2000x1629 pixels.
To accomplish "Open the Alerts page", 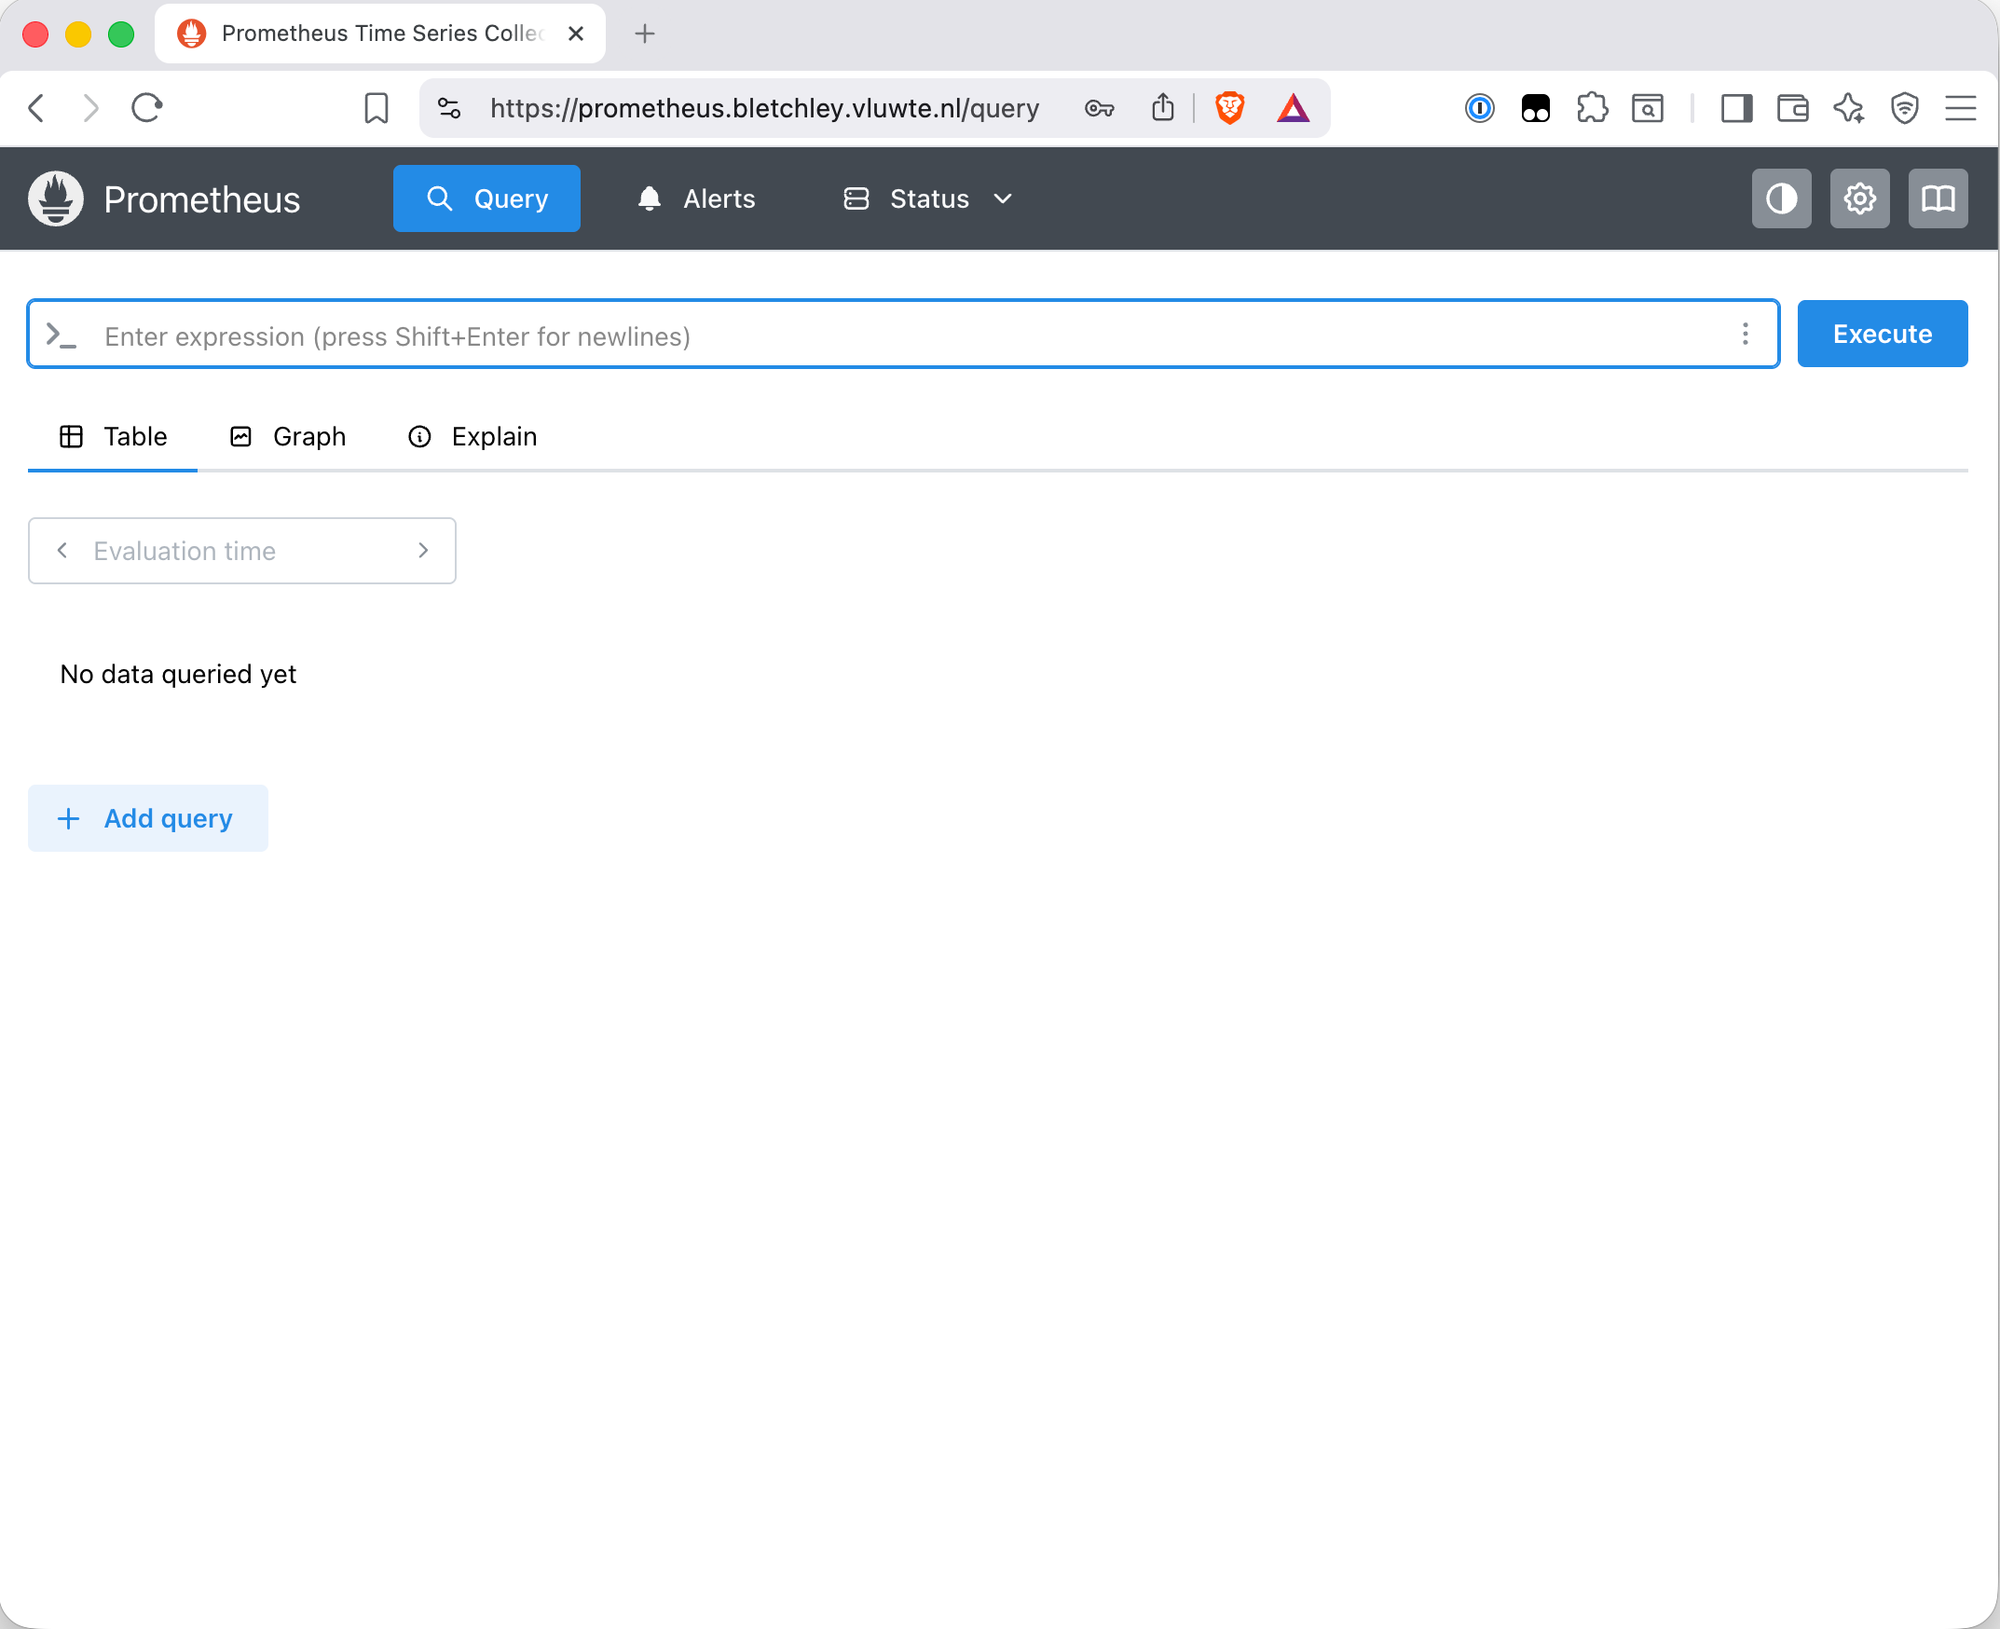I will coord(696,198).
